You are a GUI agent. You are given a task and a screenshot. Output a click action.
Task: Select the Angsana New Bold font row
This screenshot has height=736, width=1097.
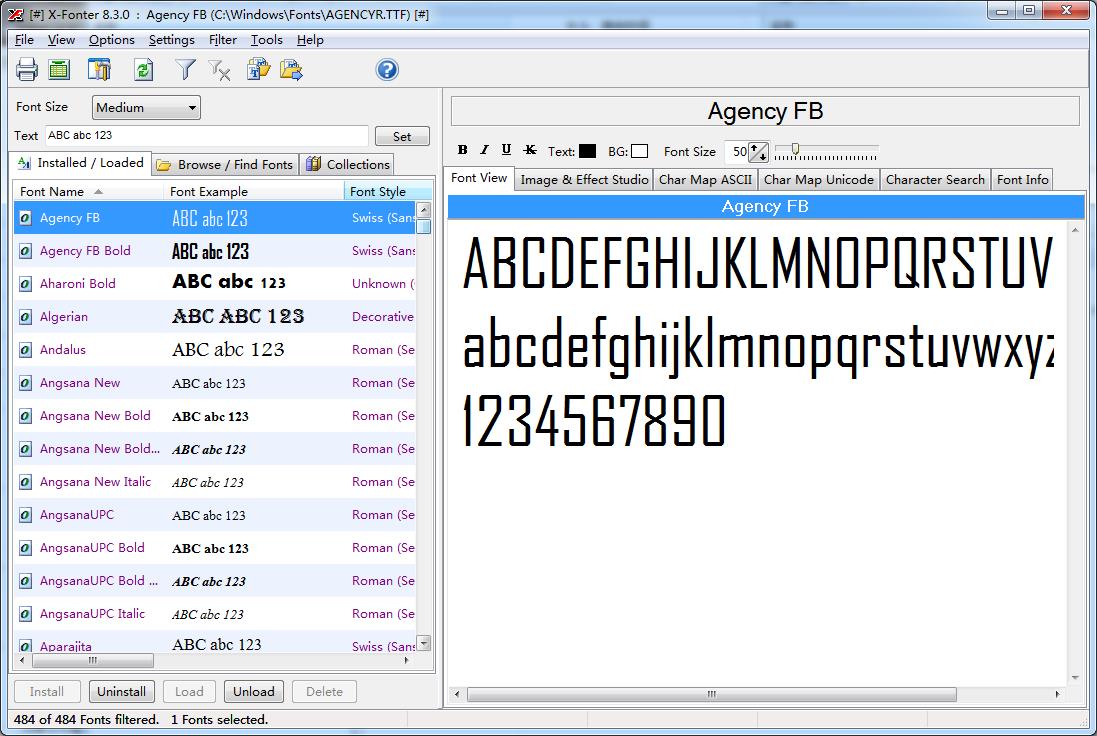pos(214,416)
